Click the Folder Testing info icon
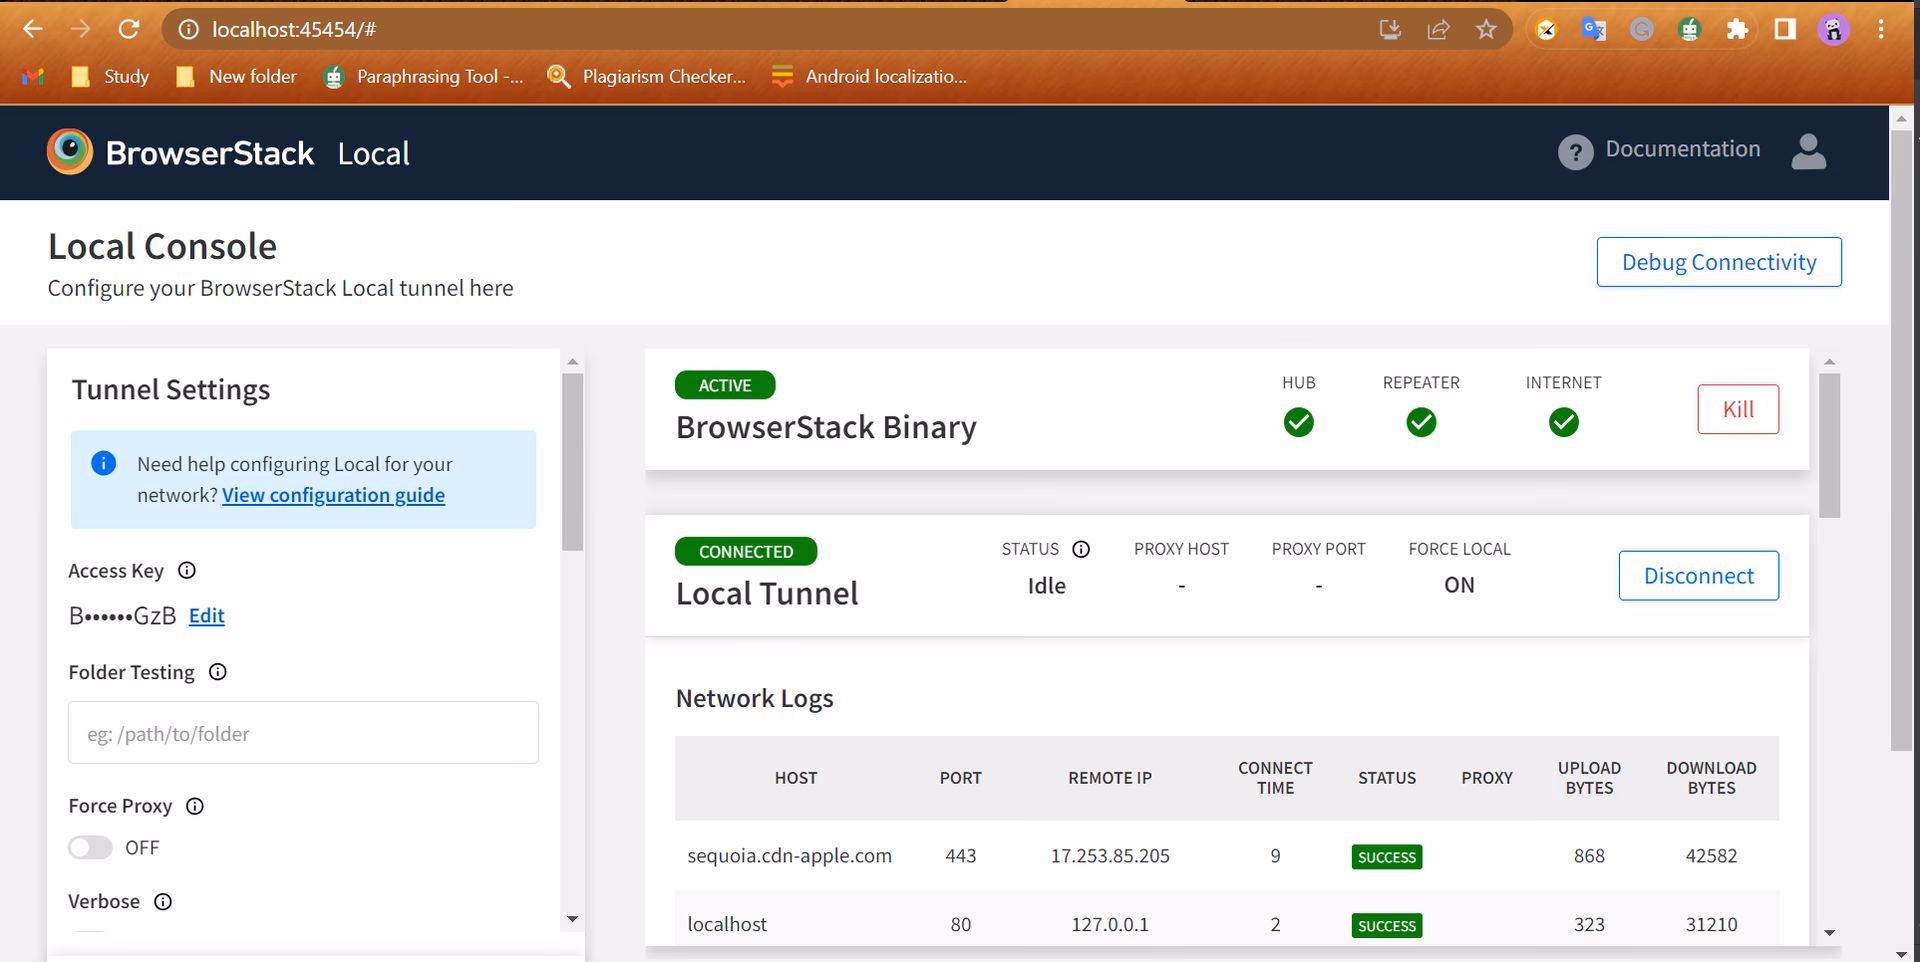This screenshot has height=962, width=1920. [x=218, y=672]
